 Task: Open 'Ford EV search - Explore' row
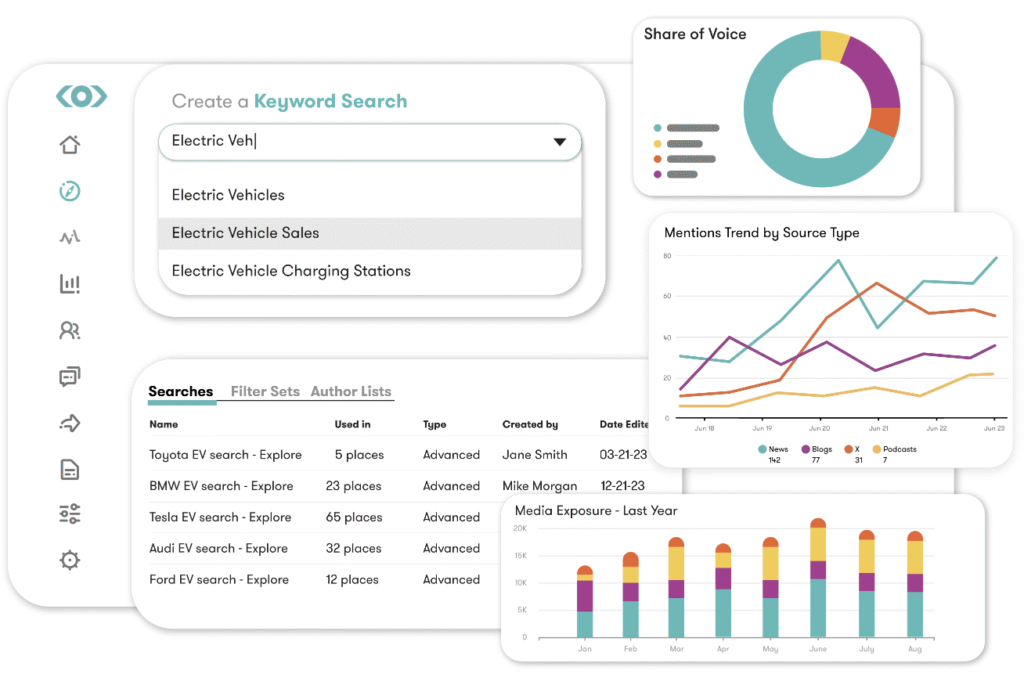tap(219, 580)
